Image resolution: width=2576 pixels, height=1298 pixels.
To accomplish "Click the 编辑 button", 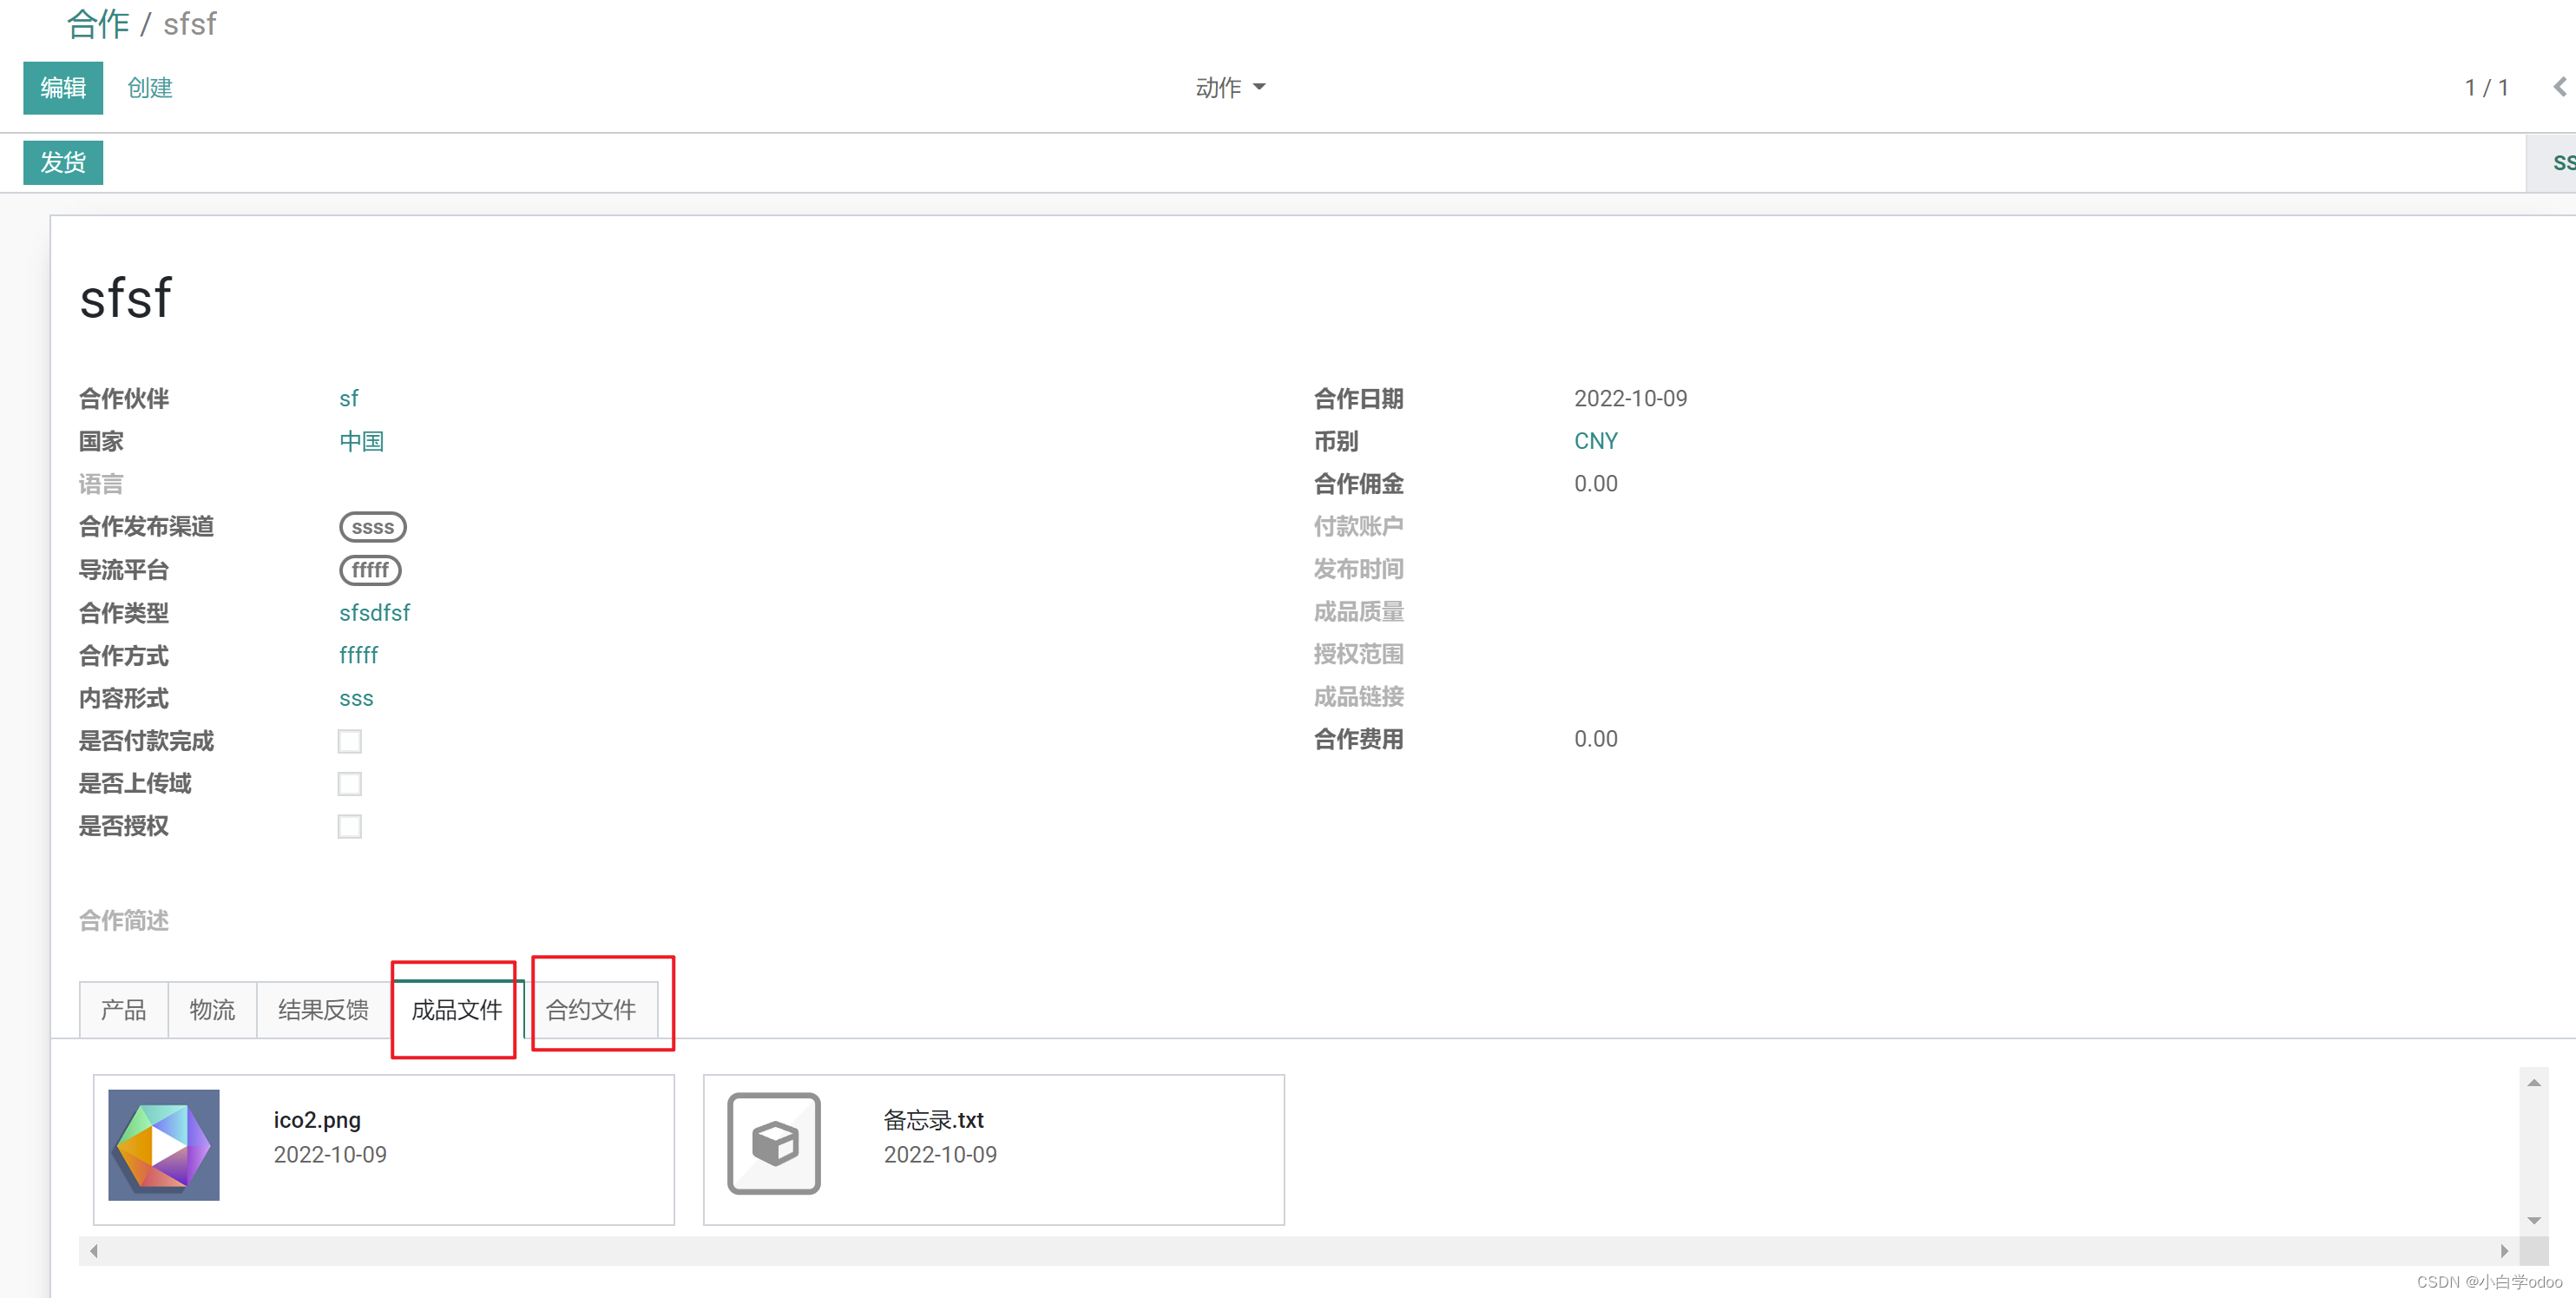I will pos(62,88).
